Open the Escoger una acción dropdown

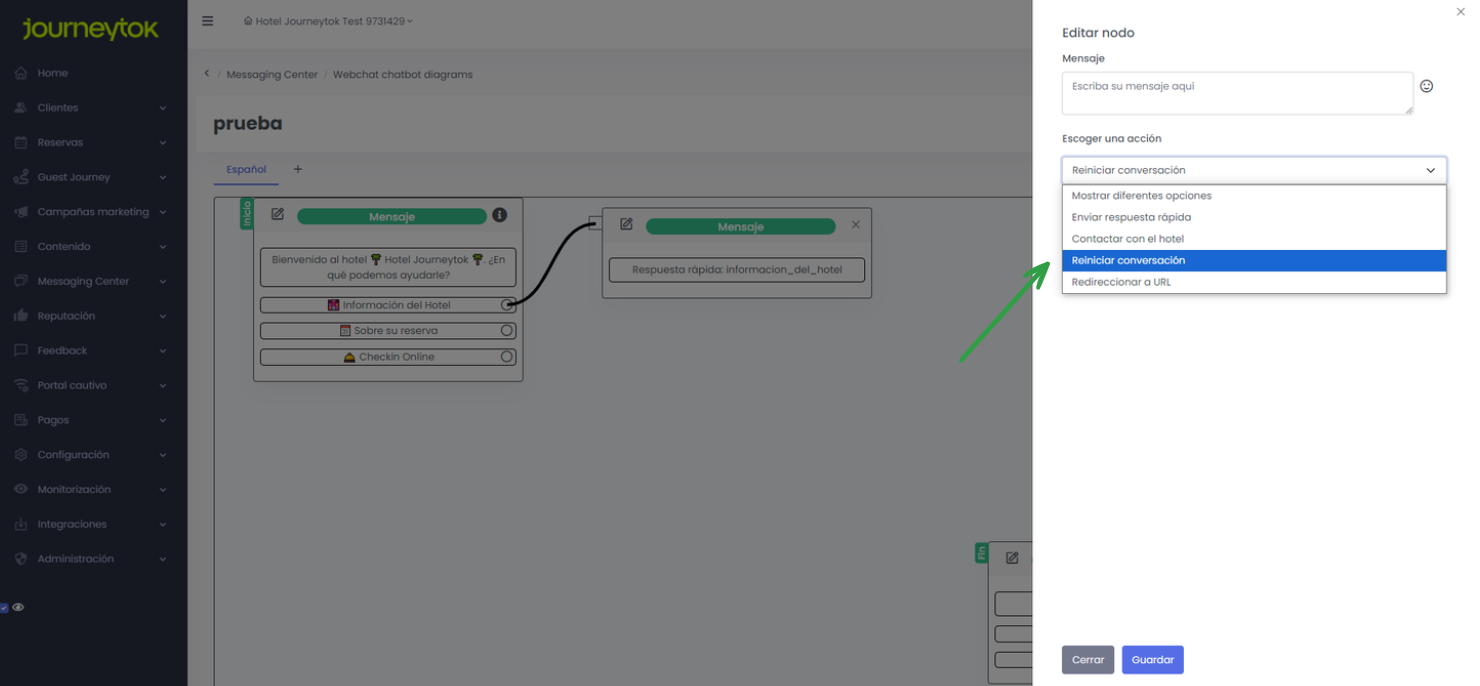click(x=1253, y=170)
